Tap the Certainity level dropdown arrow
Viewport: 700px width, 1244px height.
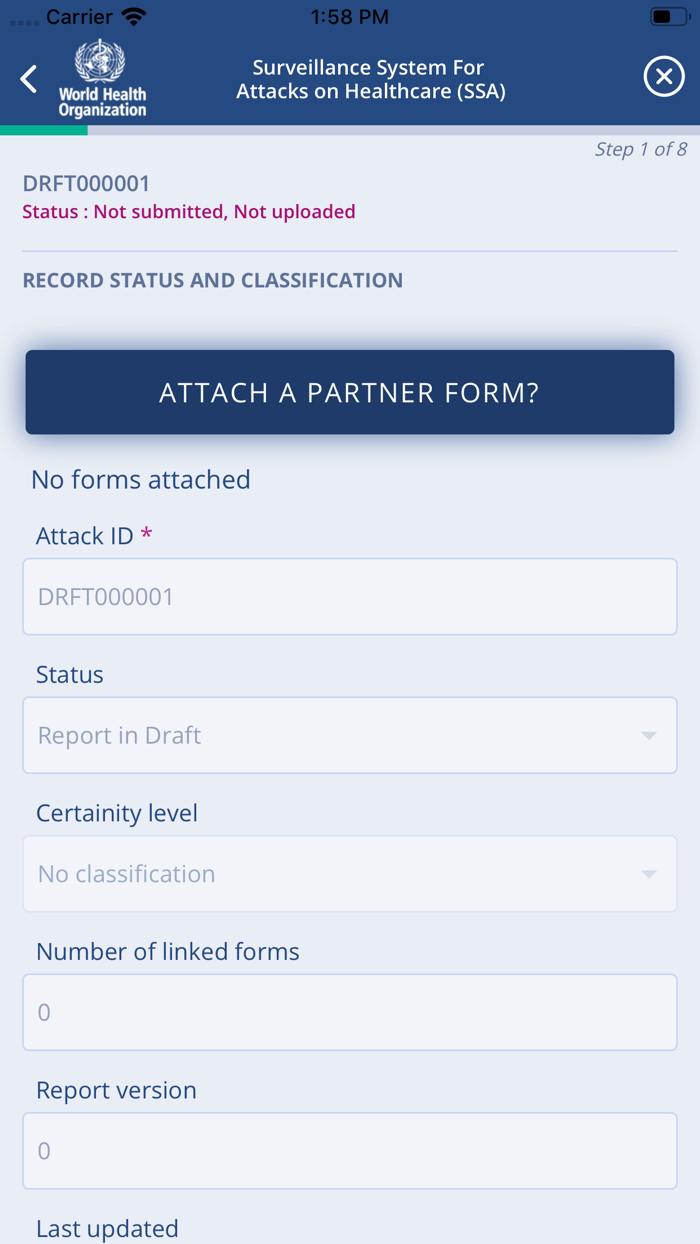tap(649, 874)
